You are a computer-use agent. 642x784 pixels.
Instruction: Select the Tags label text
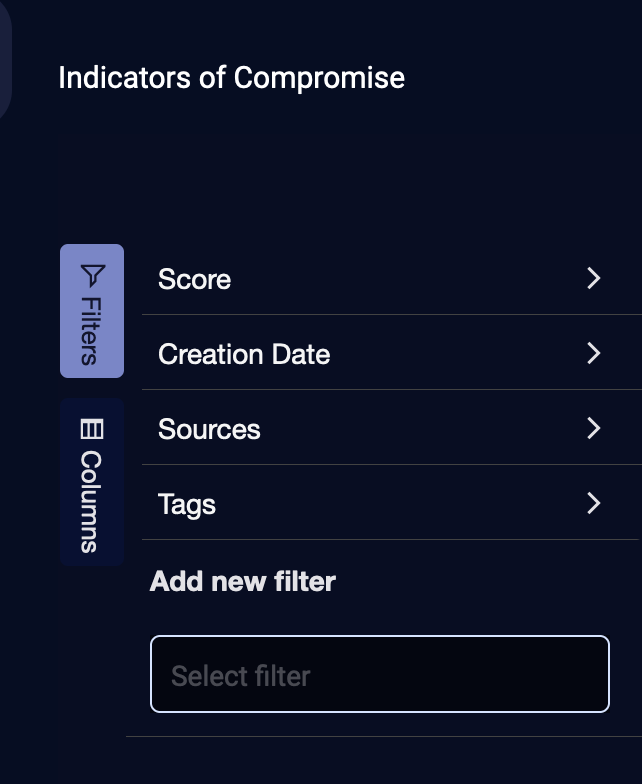coord(186,504)
